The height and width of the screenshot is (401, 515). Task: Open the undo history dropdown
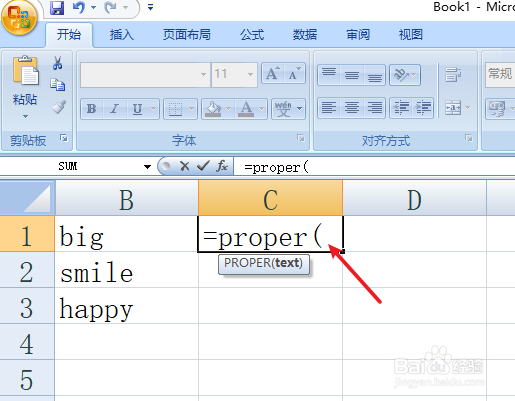pos(93,7)
